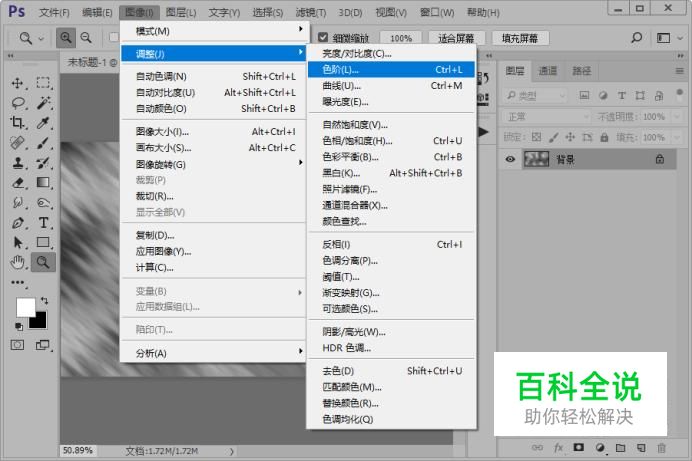Create a new group folder icon
Screen dimensions: 692x461
point(621,448)
